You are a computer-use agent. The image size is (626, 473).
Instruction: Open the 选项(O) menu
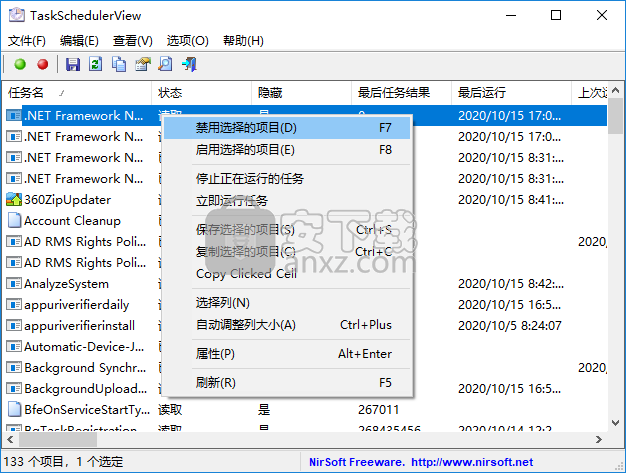(187, 40)
